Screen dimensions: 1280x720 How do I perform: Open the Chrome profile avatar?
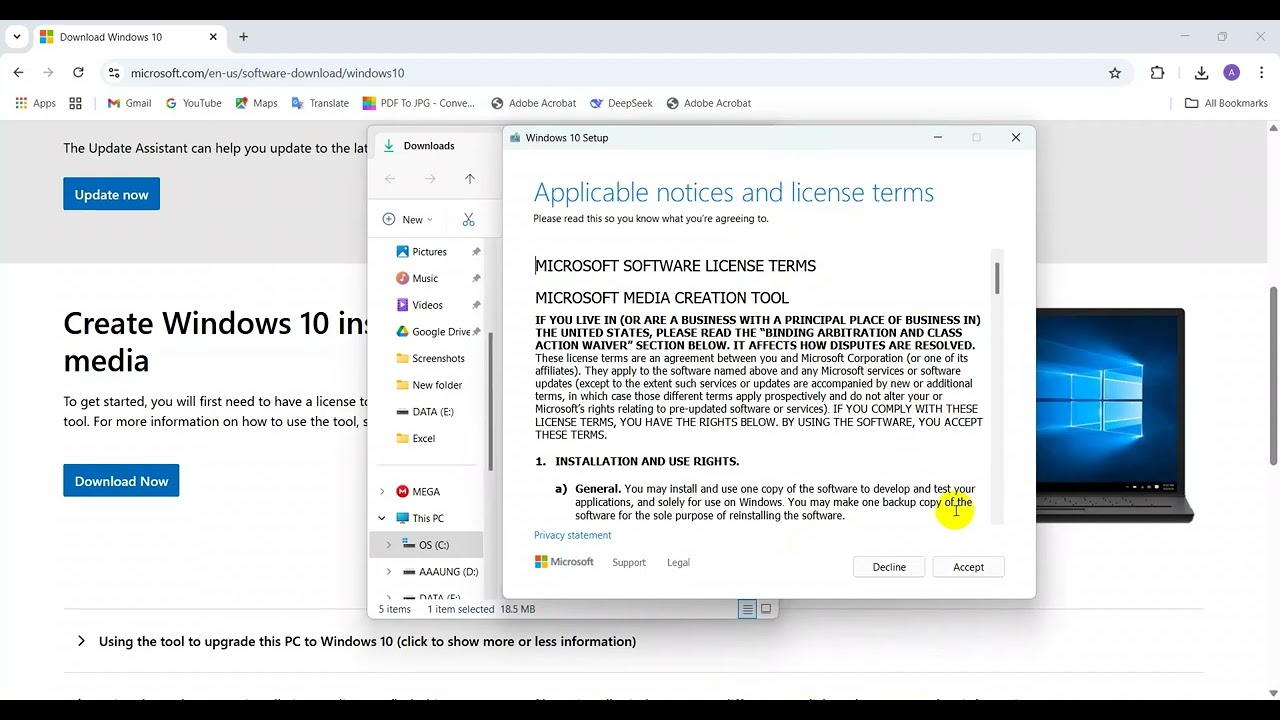1232,73
